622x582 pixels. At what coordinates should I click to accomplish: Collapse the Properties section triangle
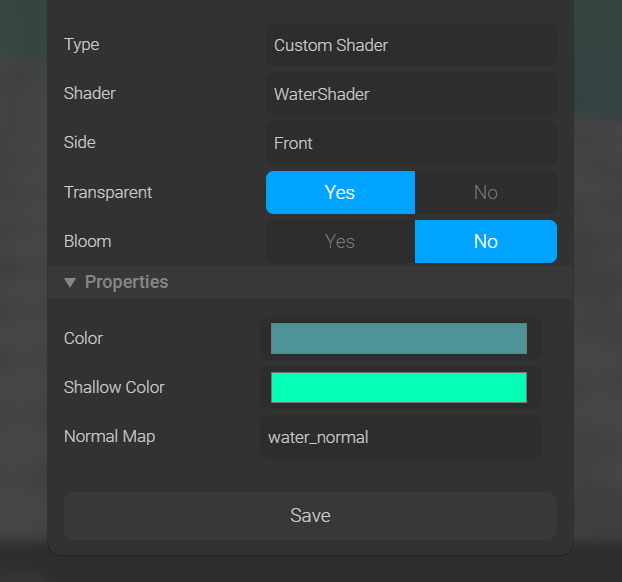click(70, 283)
